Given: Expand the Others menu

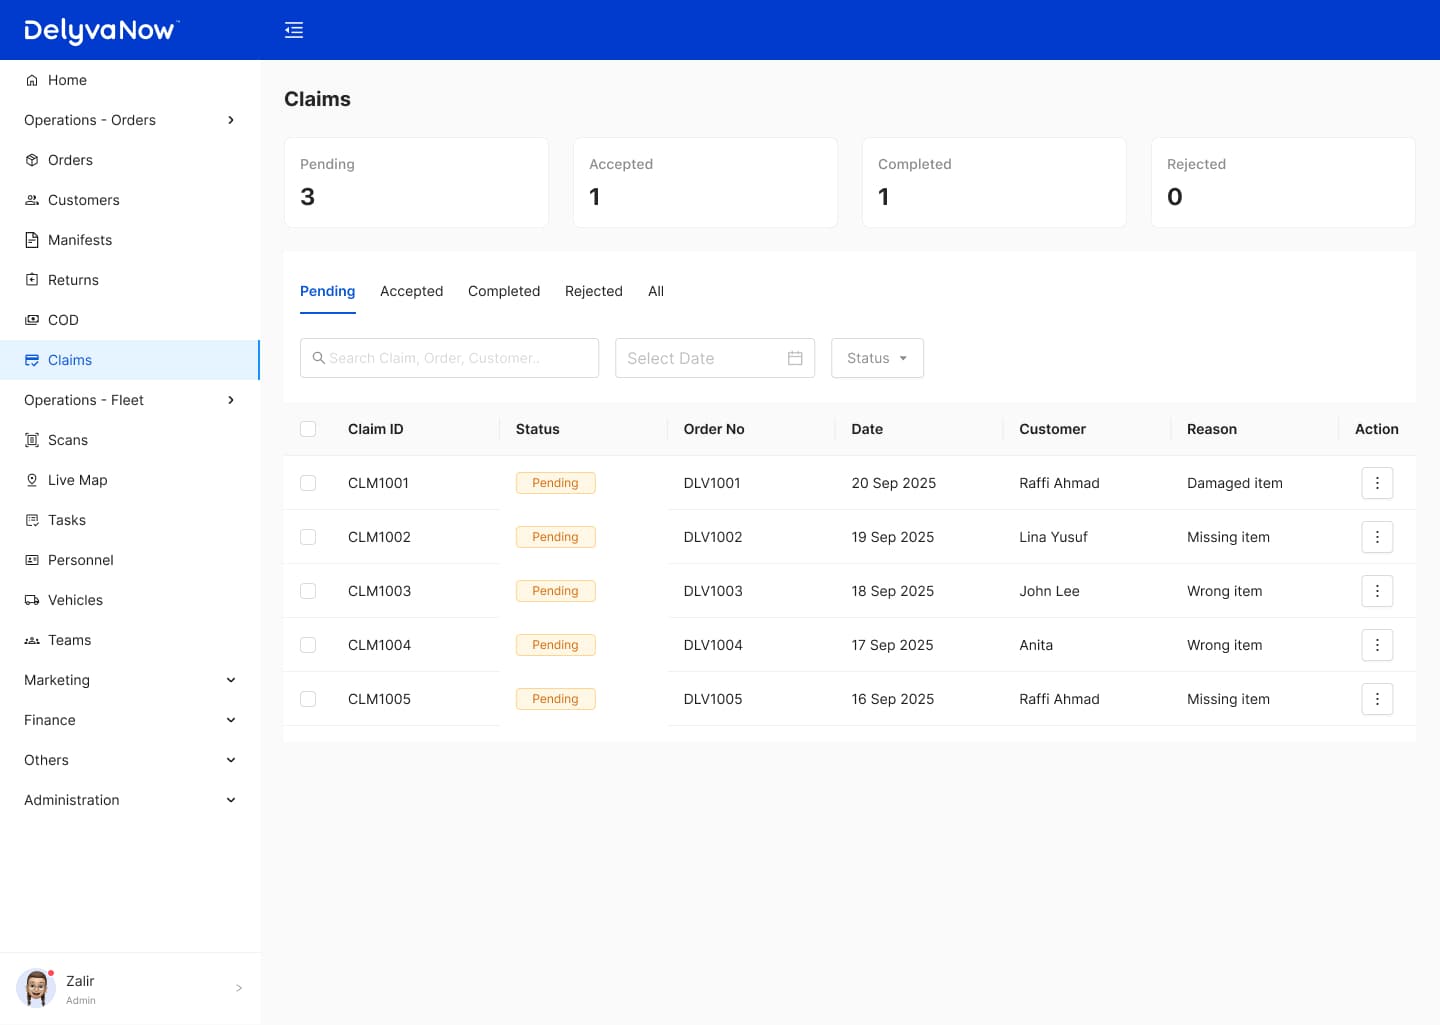Looking at the screenshot, I should [130, 760].
